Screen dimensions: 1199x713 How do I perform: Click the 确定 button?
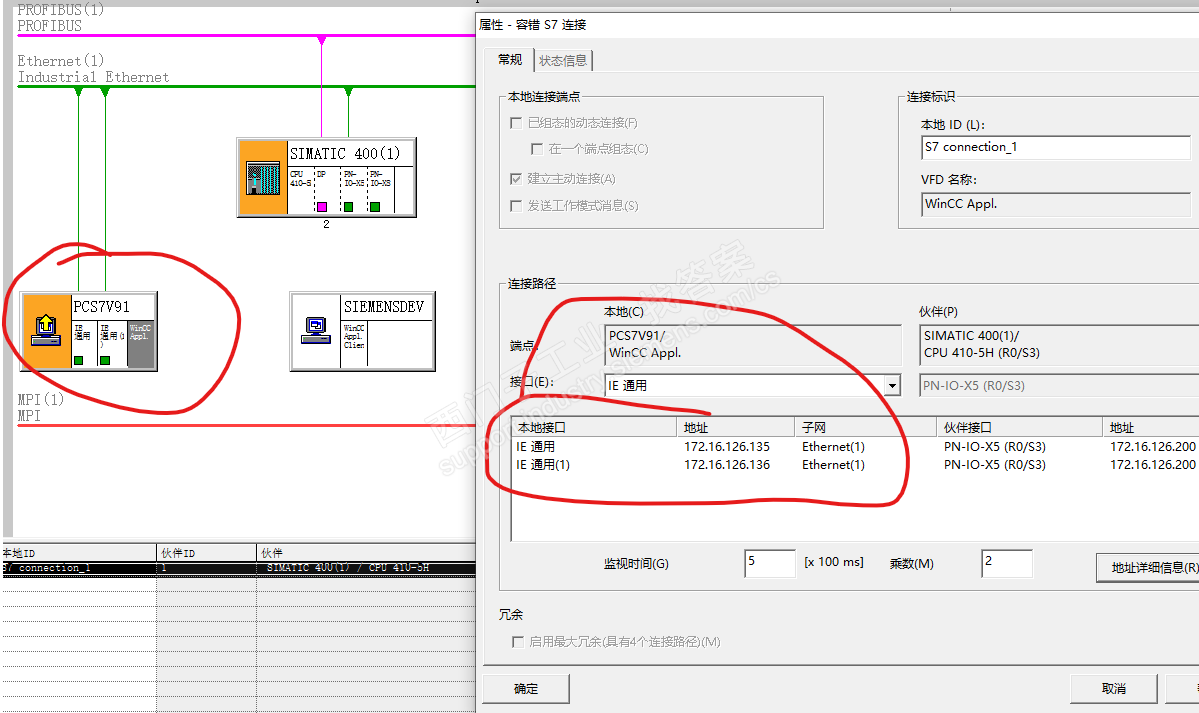point(526,689)
